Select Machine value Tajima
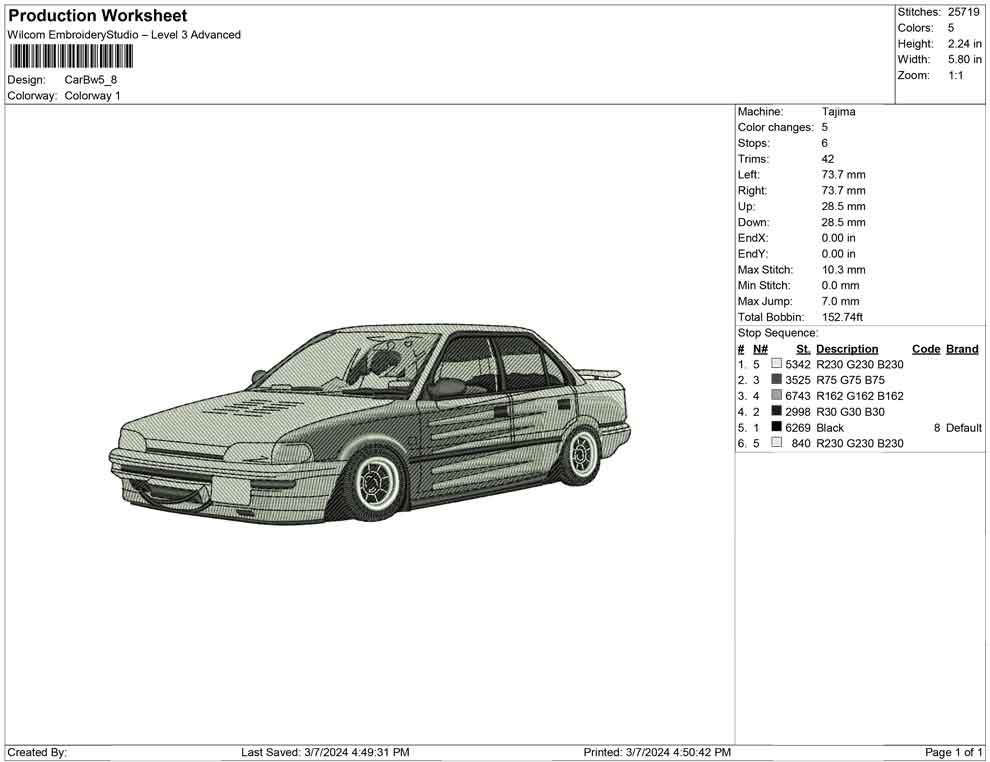Image resolution: width=990 pixels, height=762 pixels. tap(838, 112)
